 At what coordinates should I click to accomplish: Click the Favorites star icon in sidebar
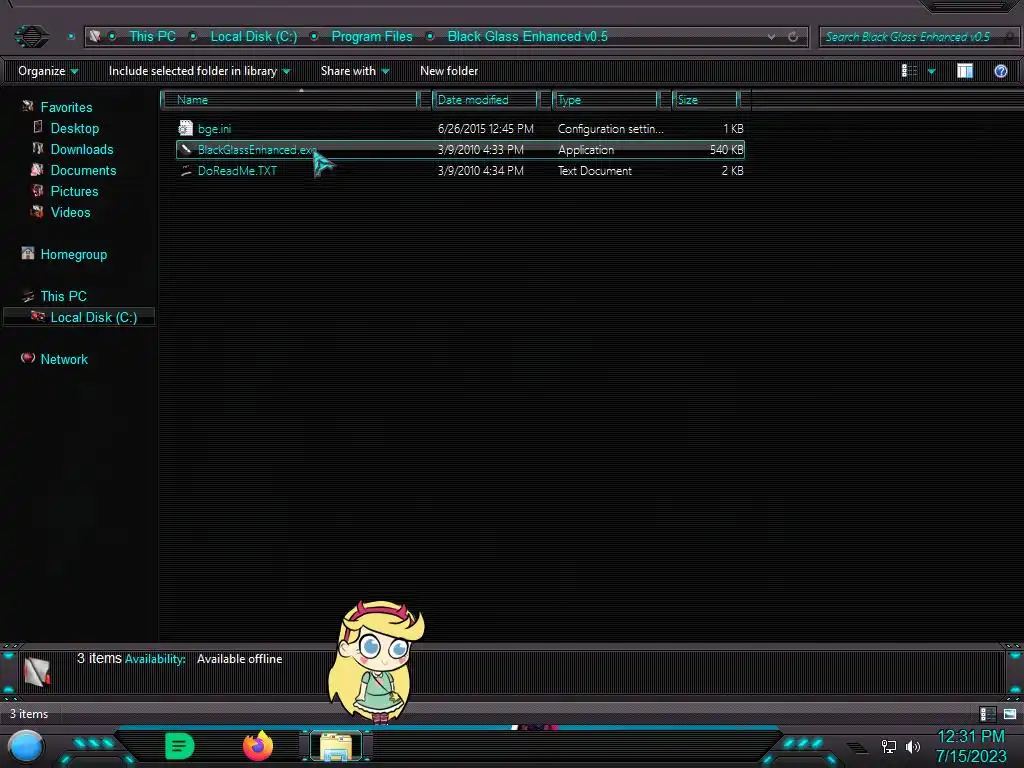(27, 106)
